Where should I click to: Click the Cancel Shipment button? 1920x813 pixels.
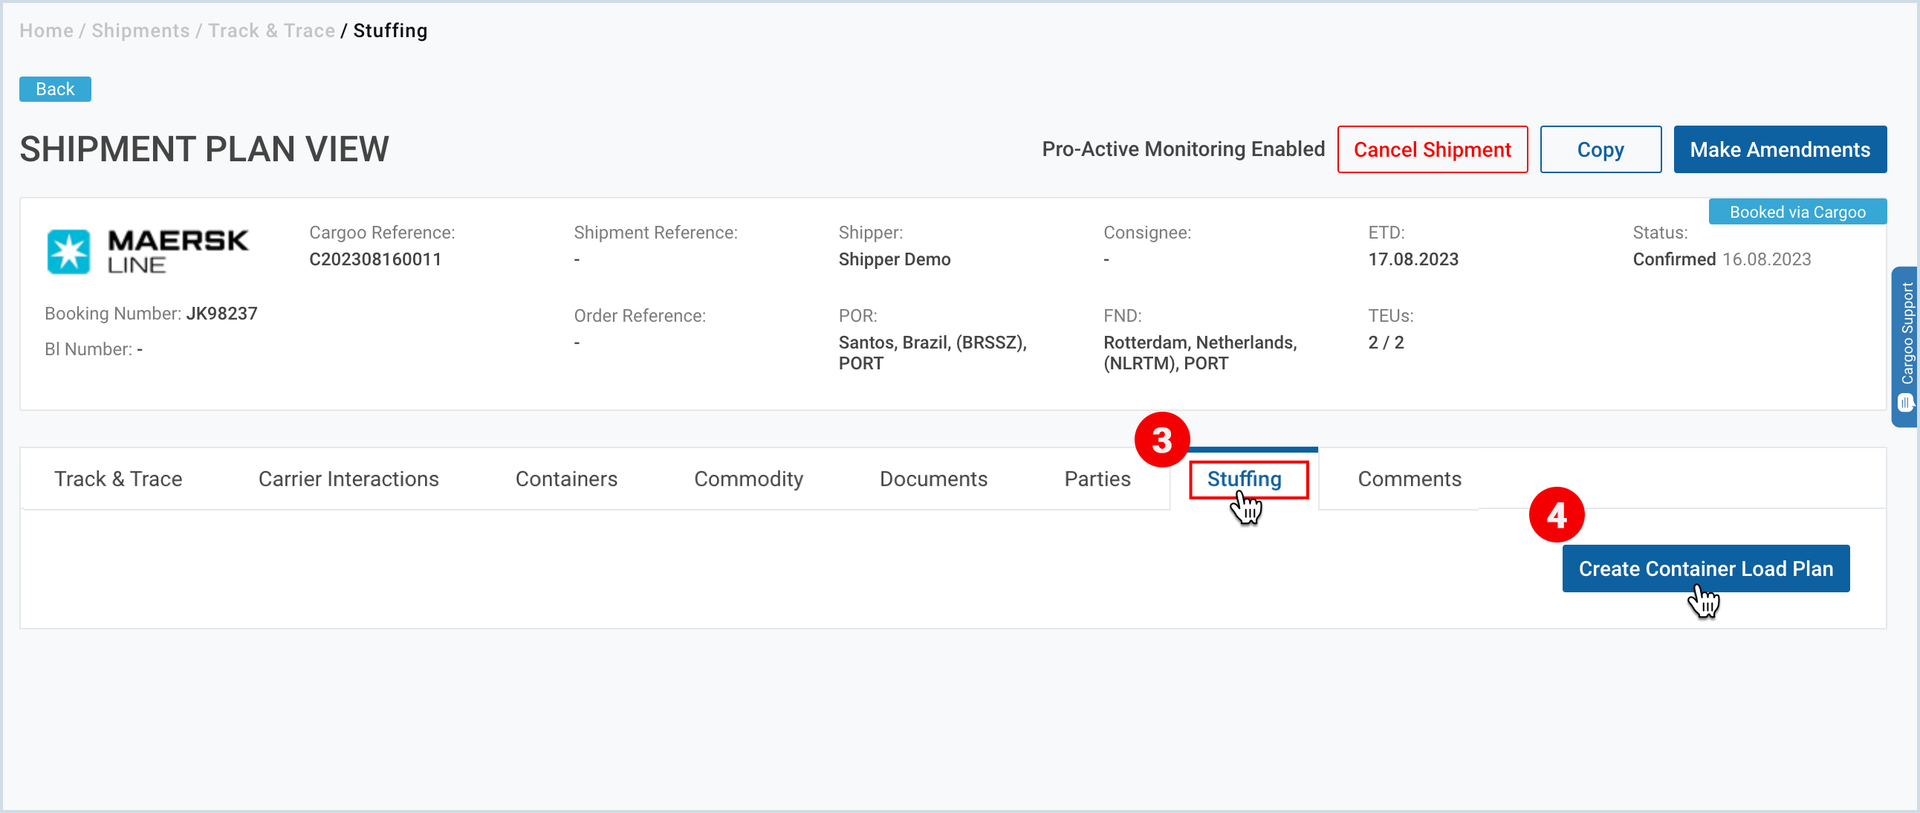(x=1432, y=149)
